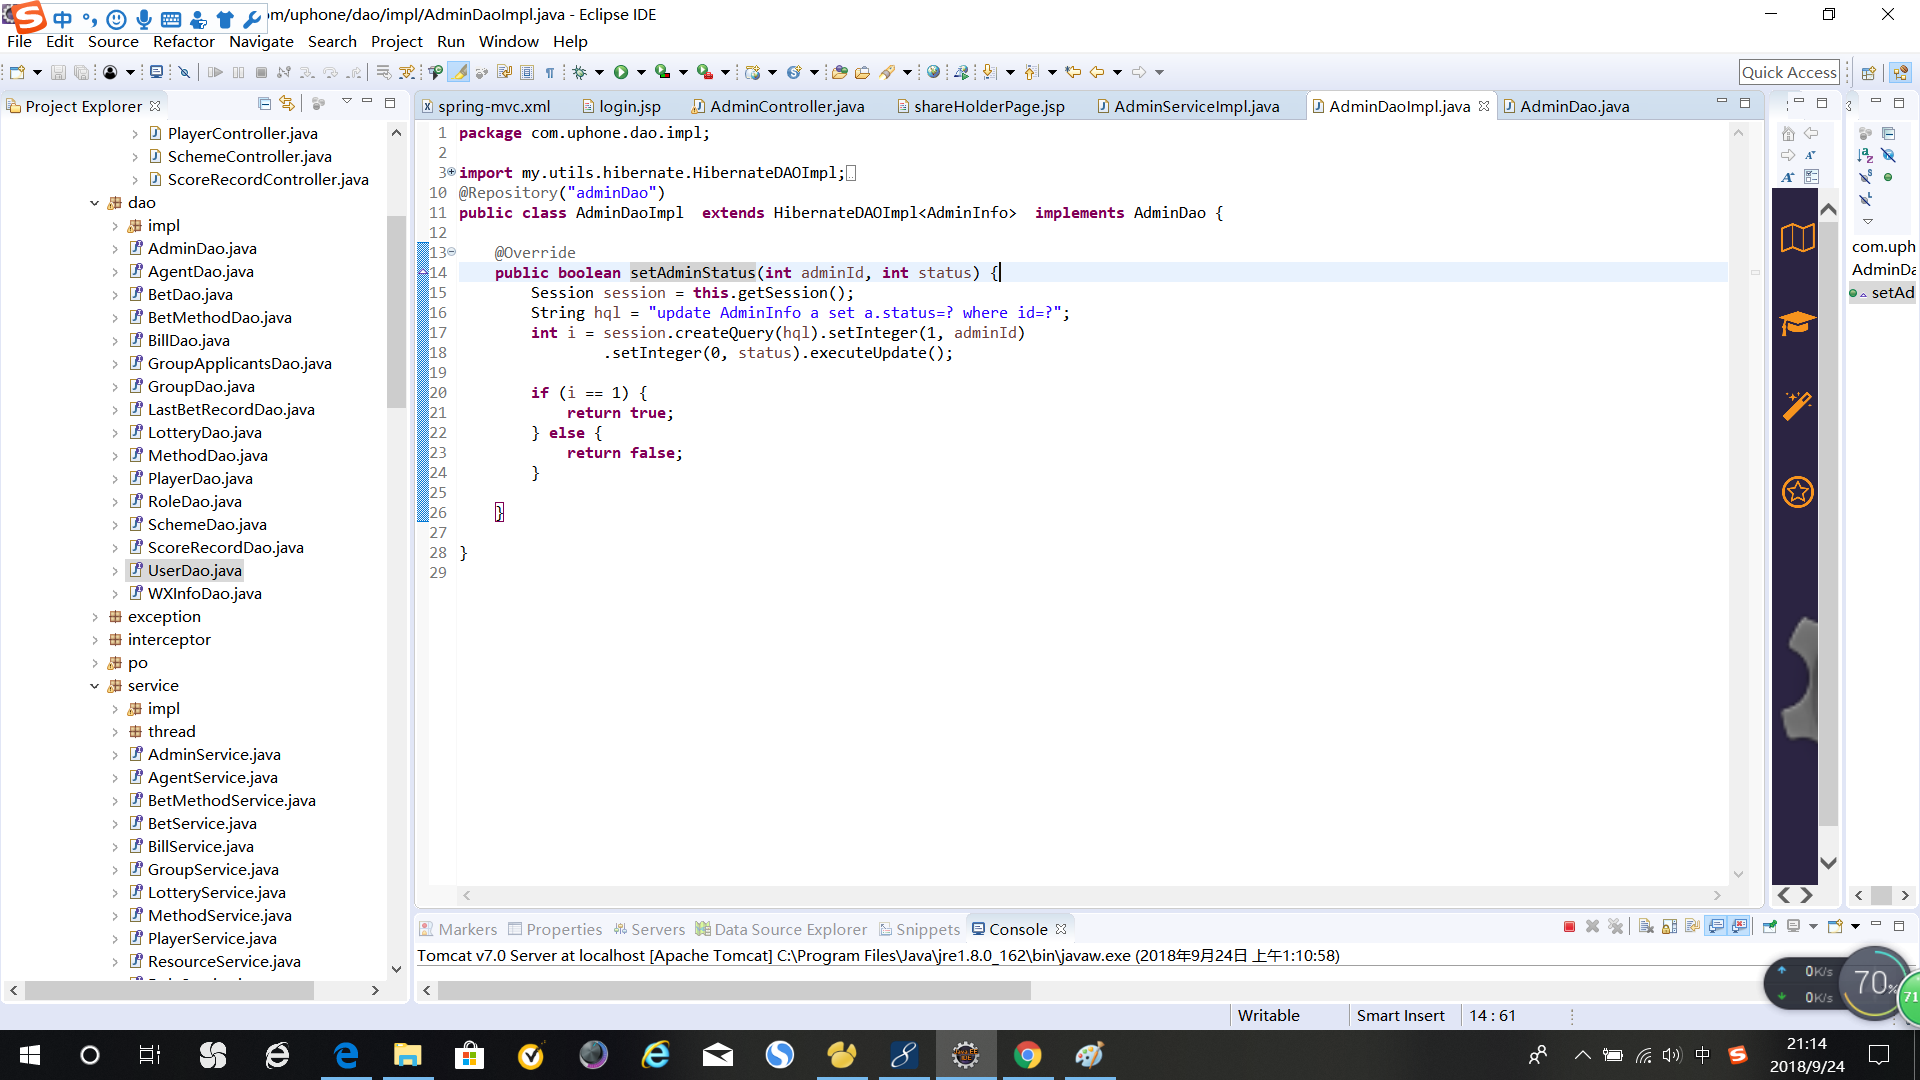Click the orange star badge icon
Viewport: 1920px width, 1080px height.
(1797, 492)
